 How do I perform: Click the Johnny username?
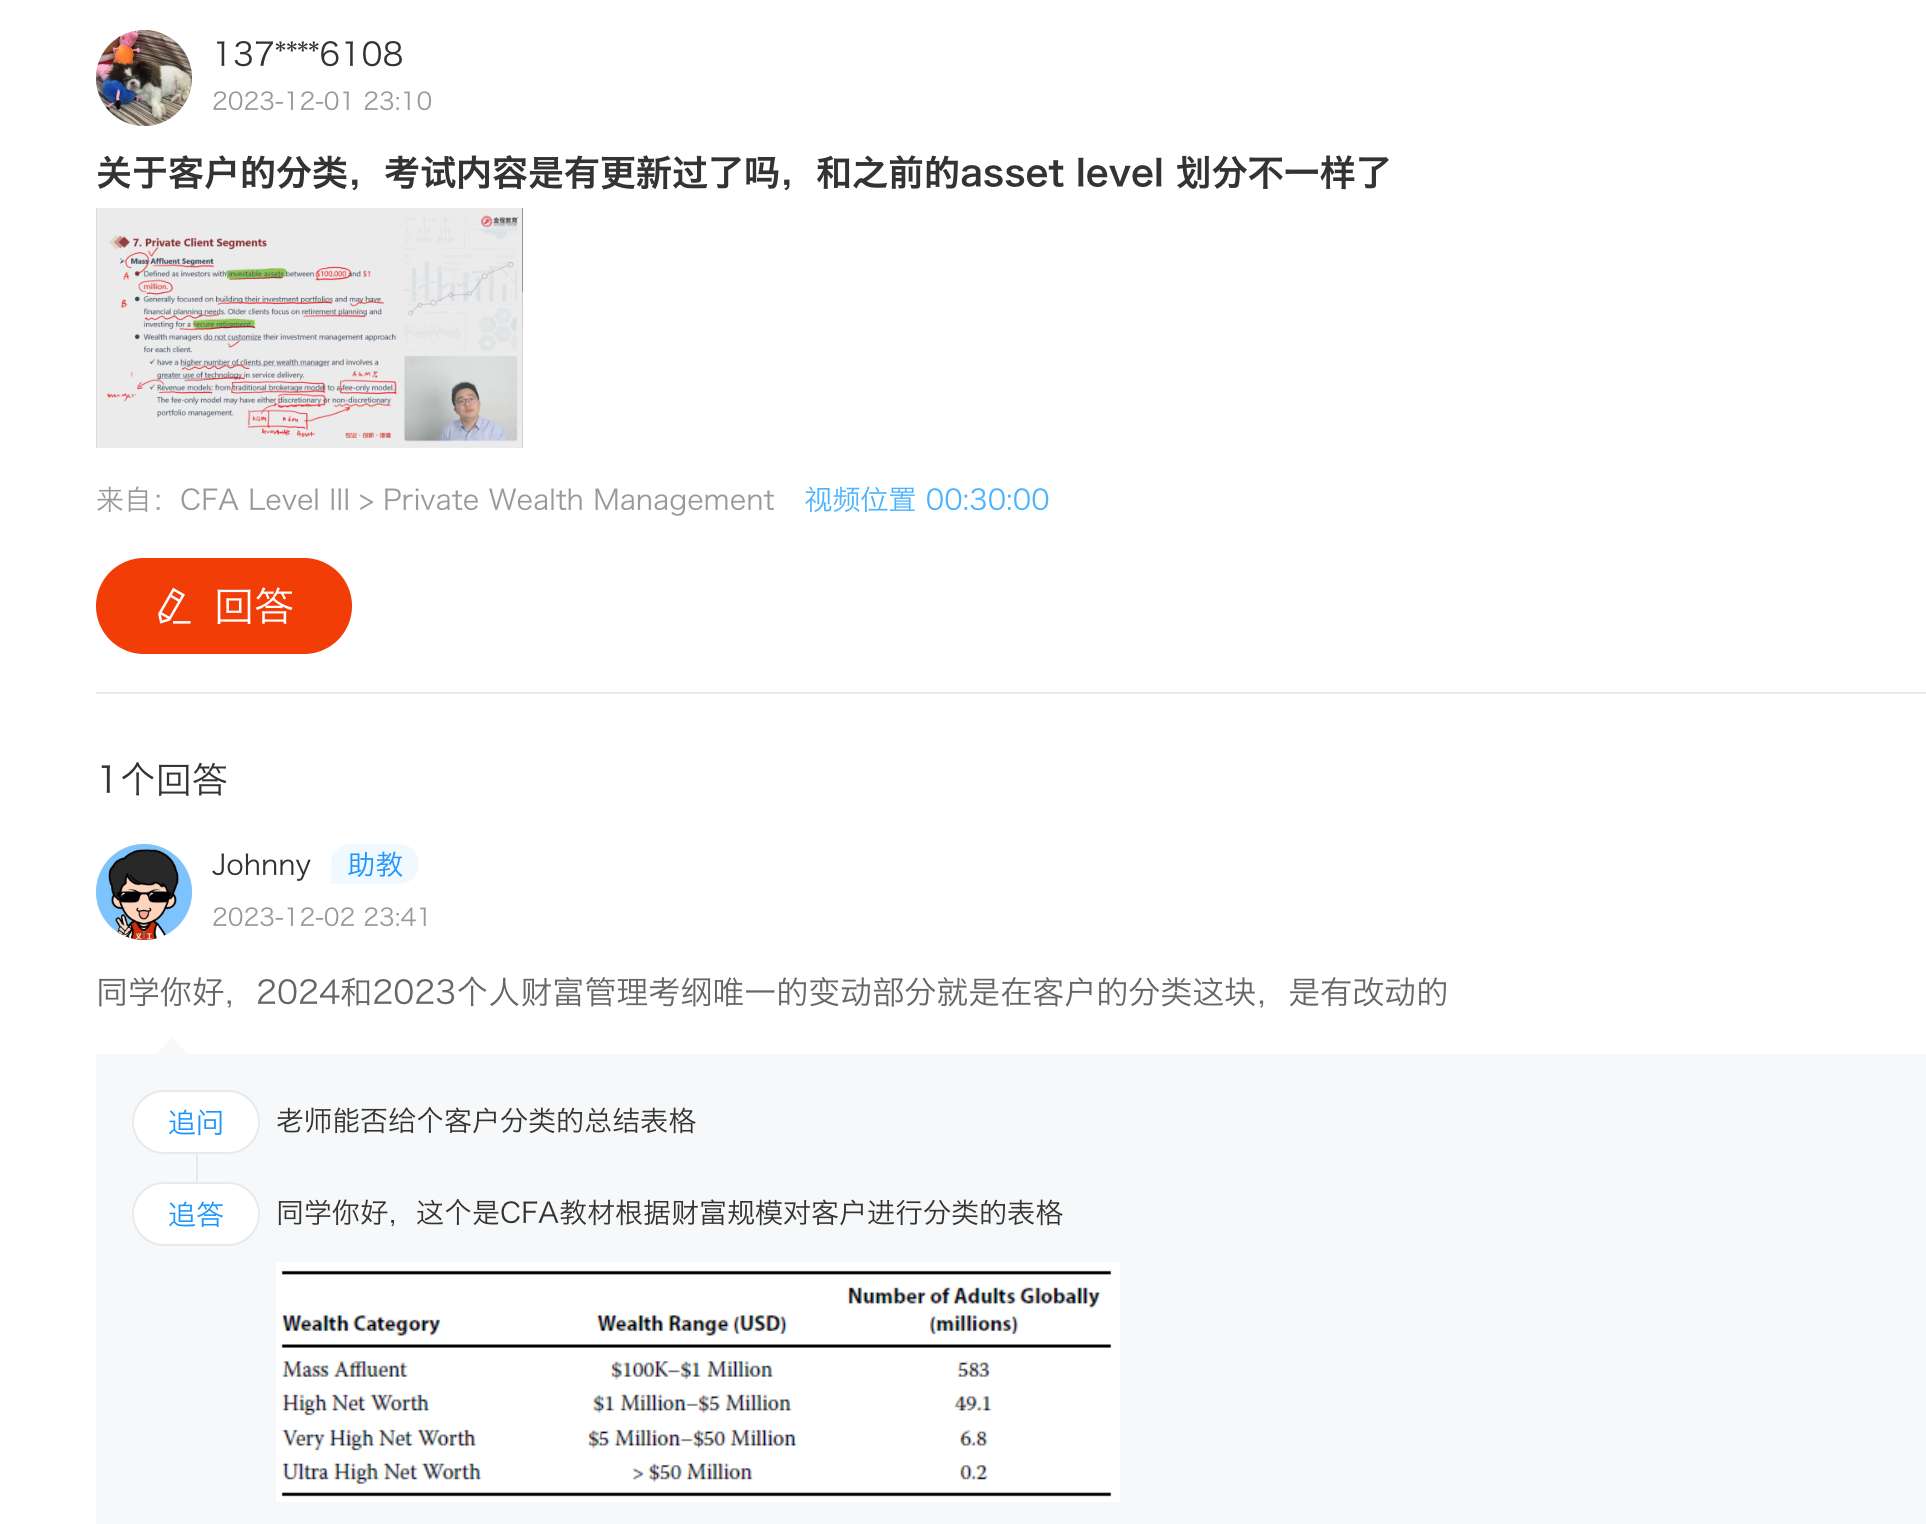(261, 865)
